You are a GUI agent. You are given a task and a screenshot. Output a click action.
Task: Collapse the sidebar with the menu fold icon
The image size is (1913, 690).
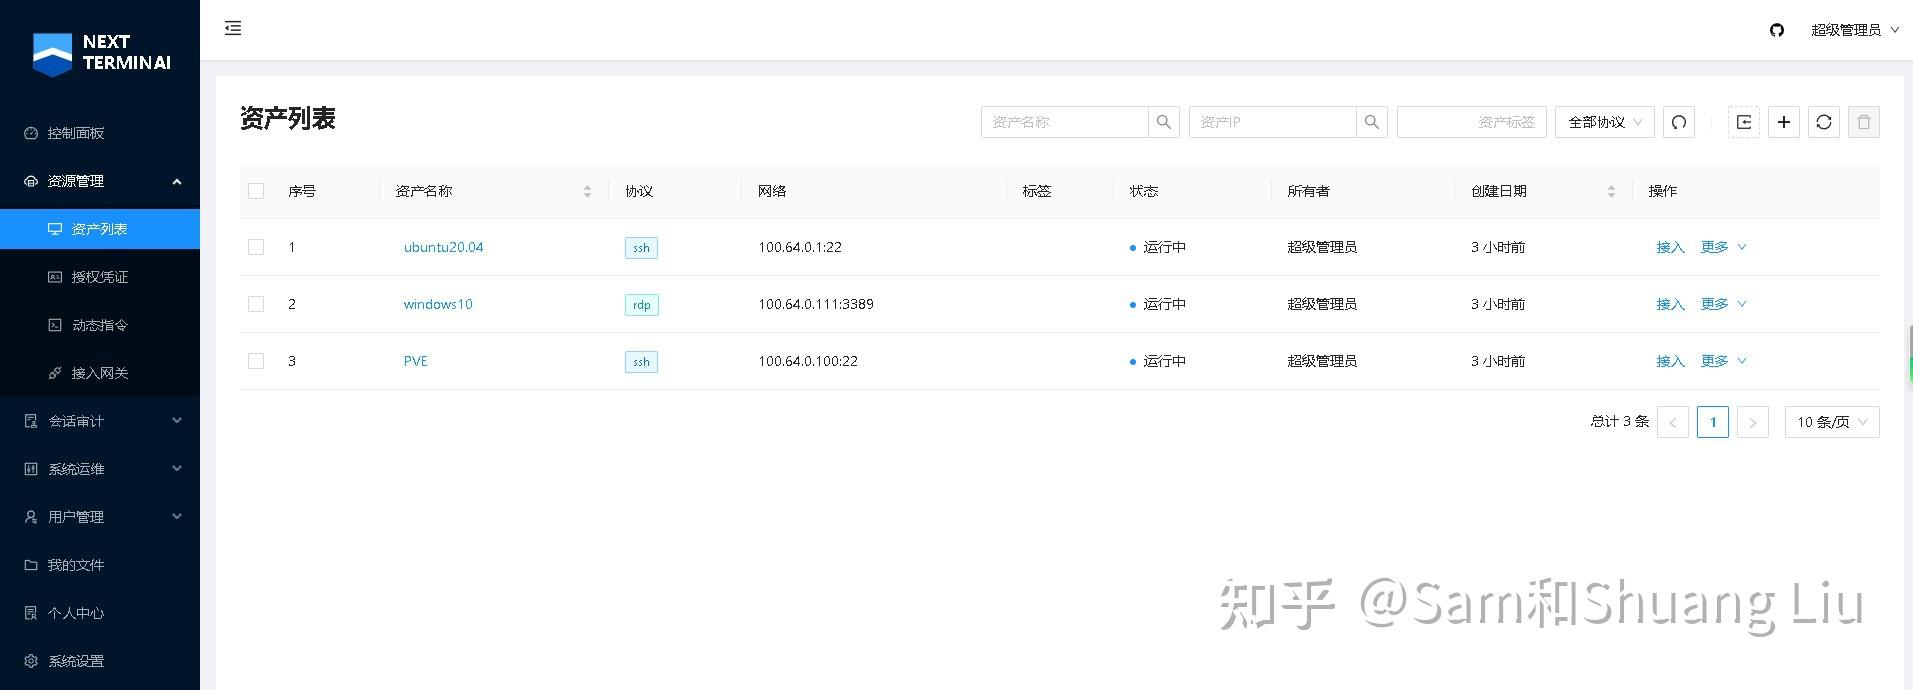pyautogui.click(x=233, y=28)
